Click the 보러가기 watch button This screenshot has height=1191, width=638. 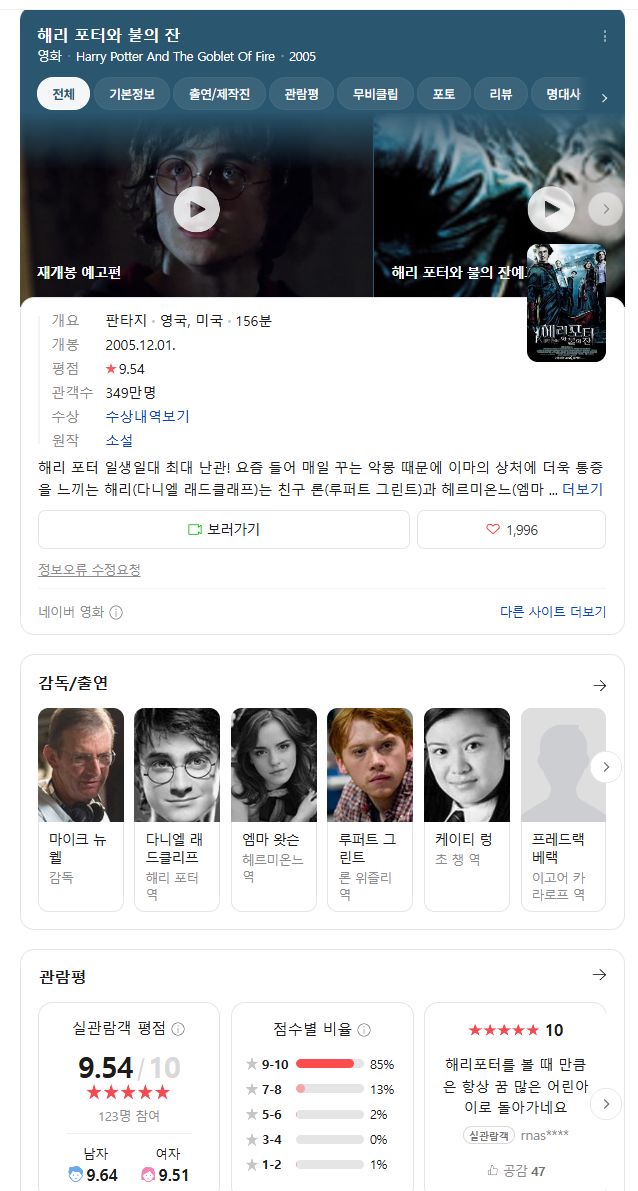[224, 529]
